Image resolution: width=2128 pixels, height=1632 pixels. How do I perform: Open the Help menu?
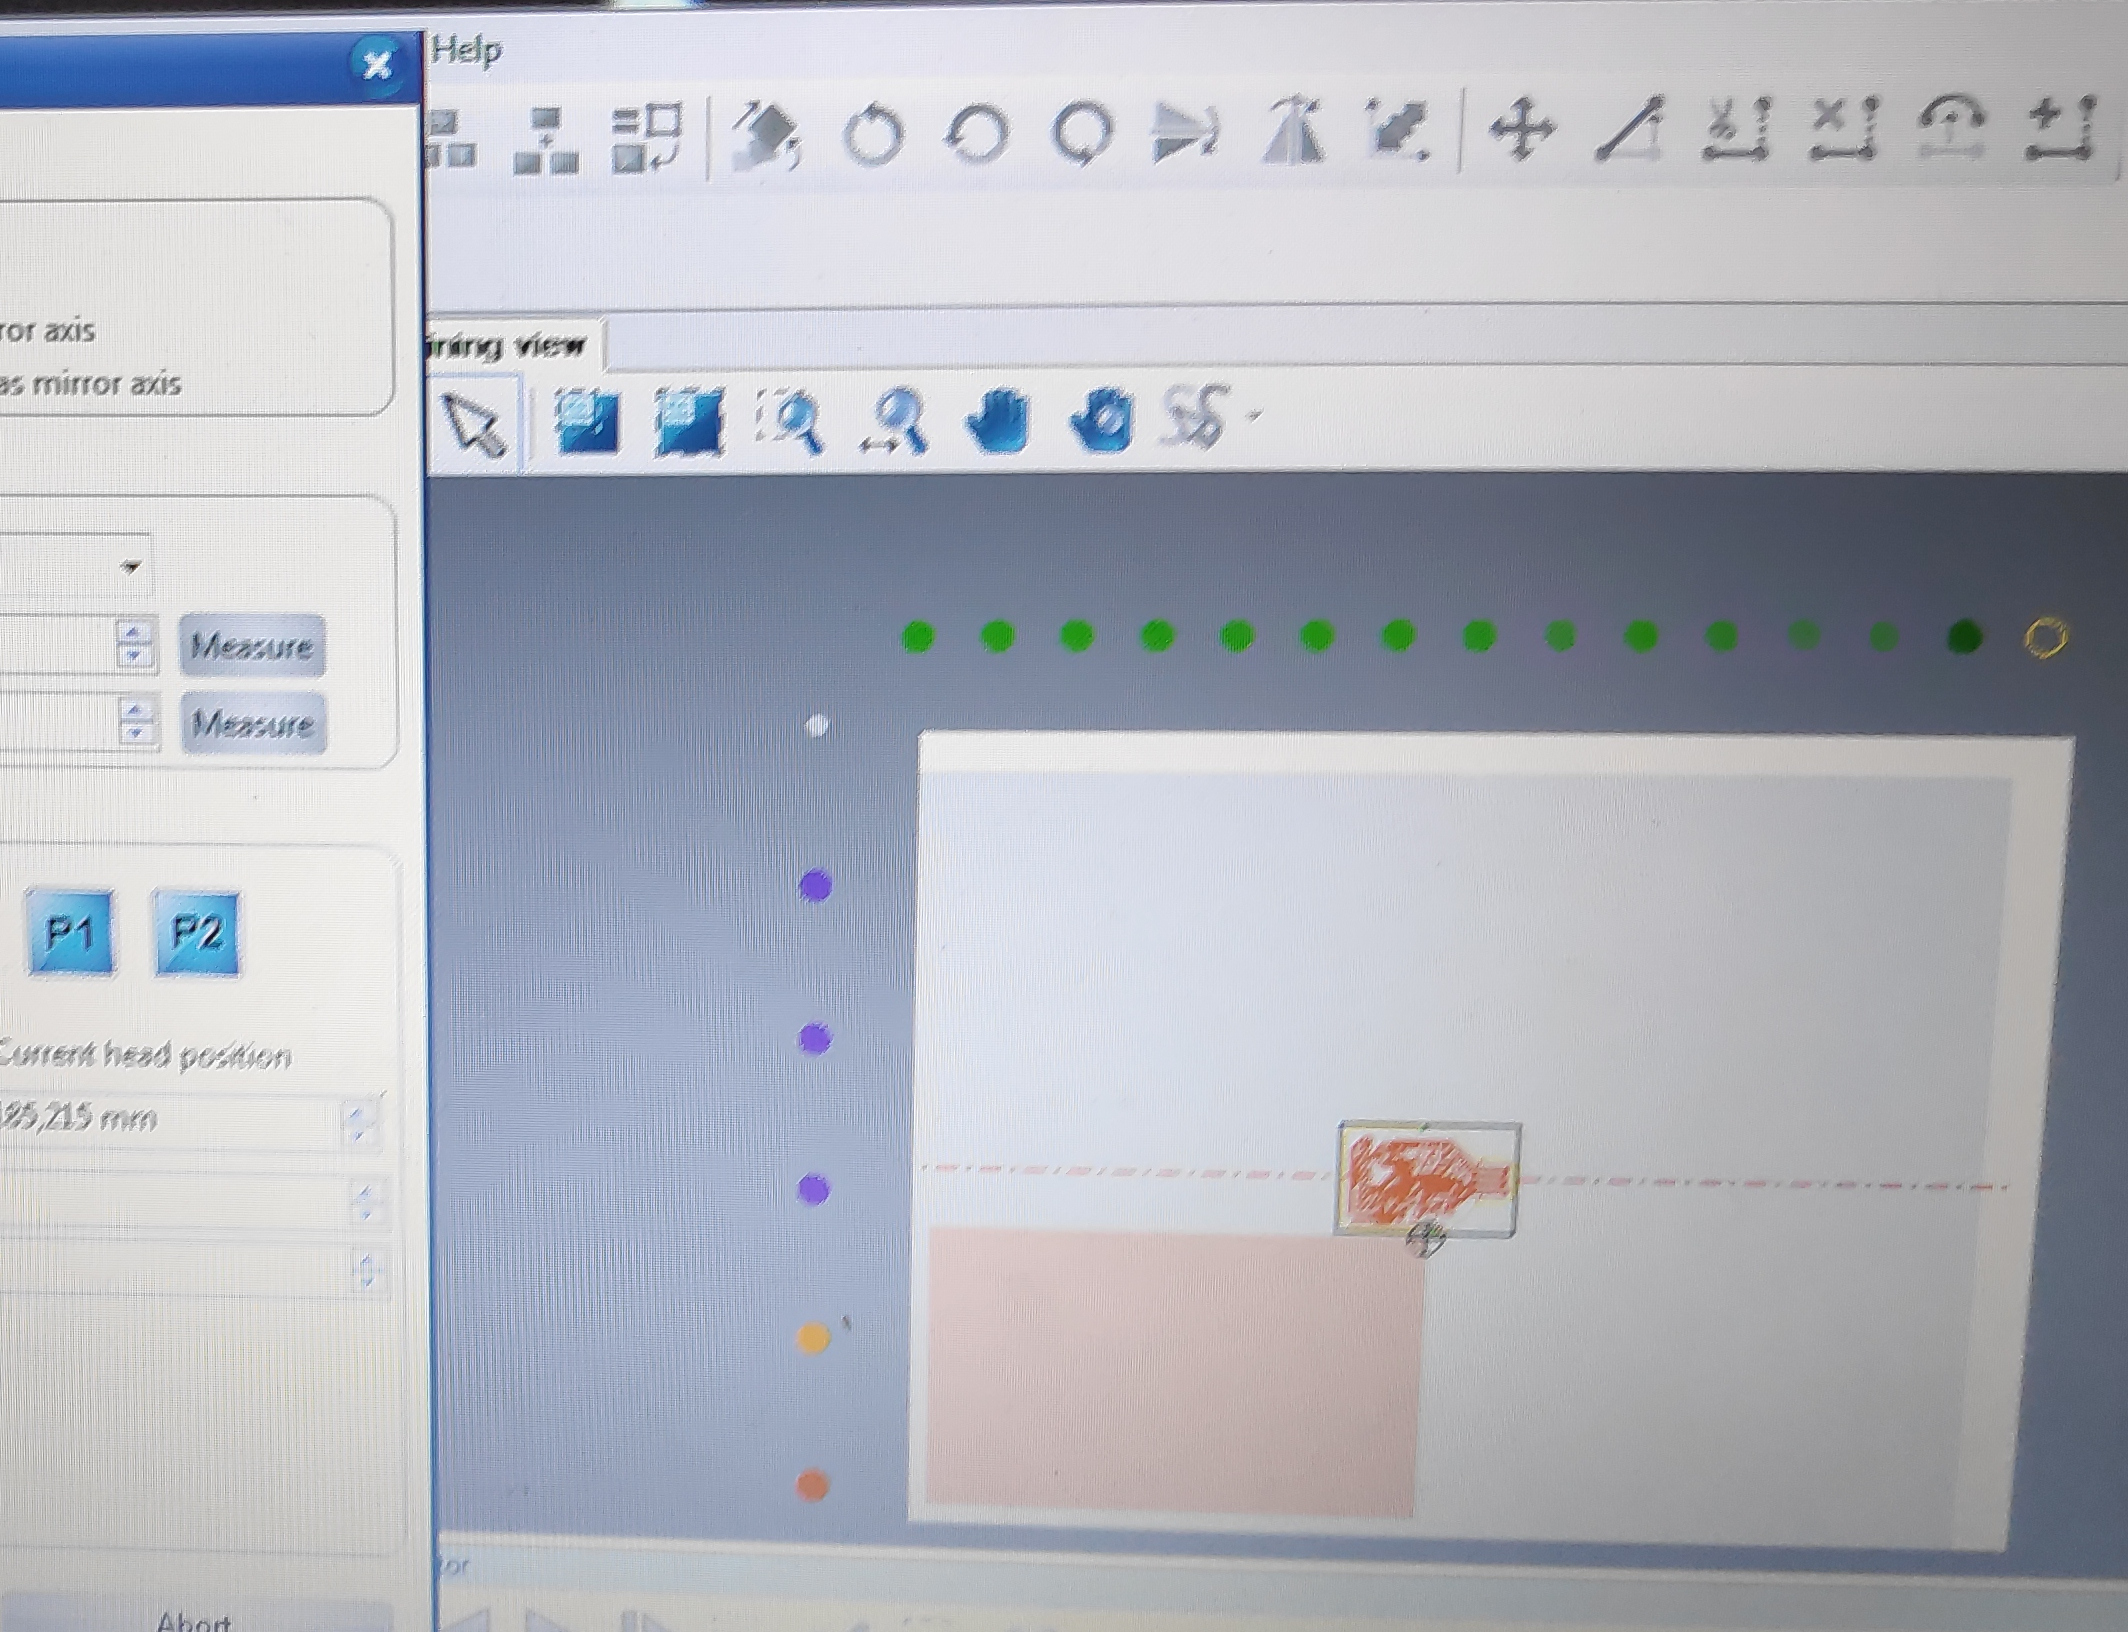466,50
